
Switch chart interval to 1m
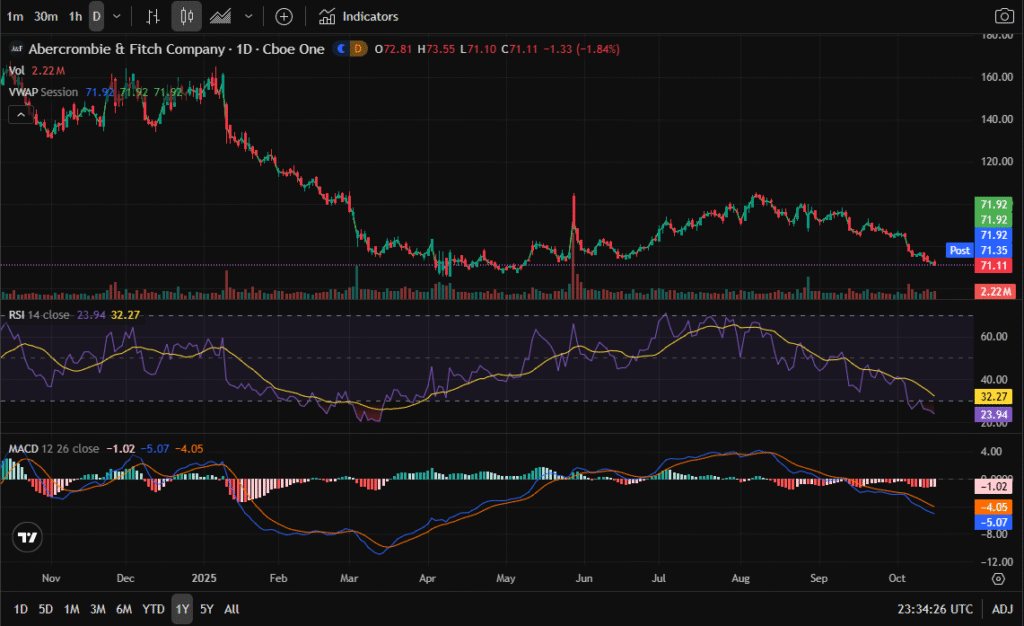15,16
